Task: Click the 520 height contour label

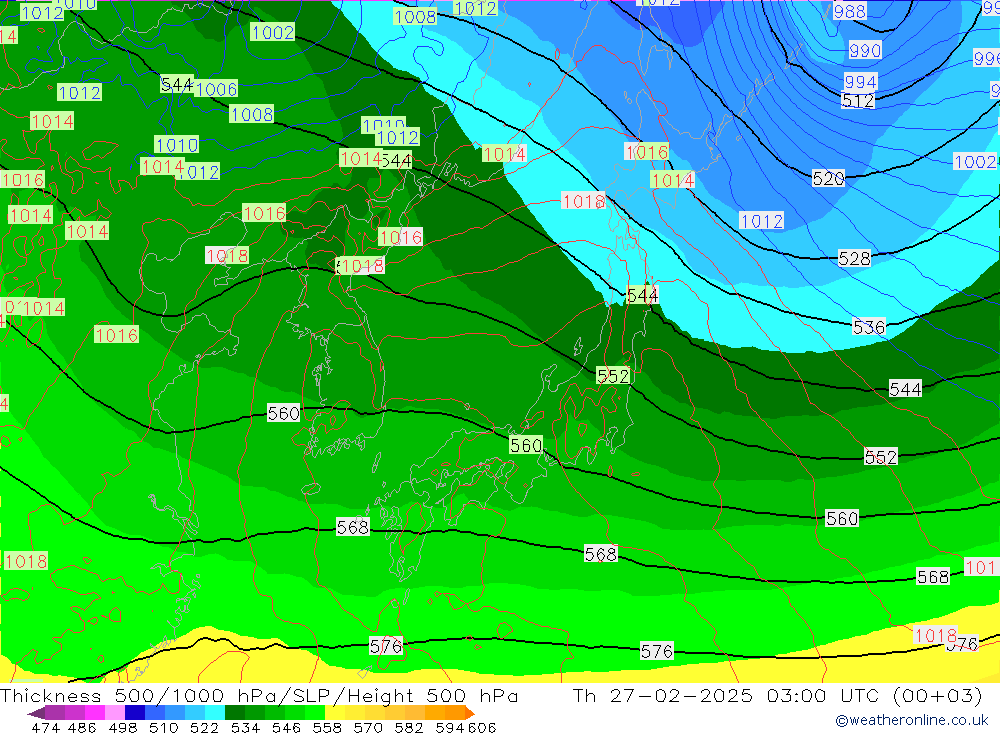Action: [x=828, y=179]
